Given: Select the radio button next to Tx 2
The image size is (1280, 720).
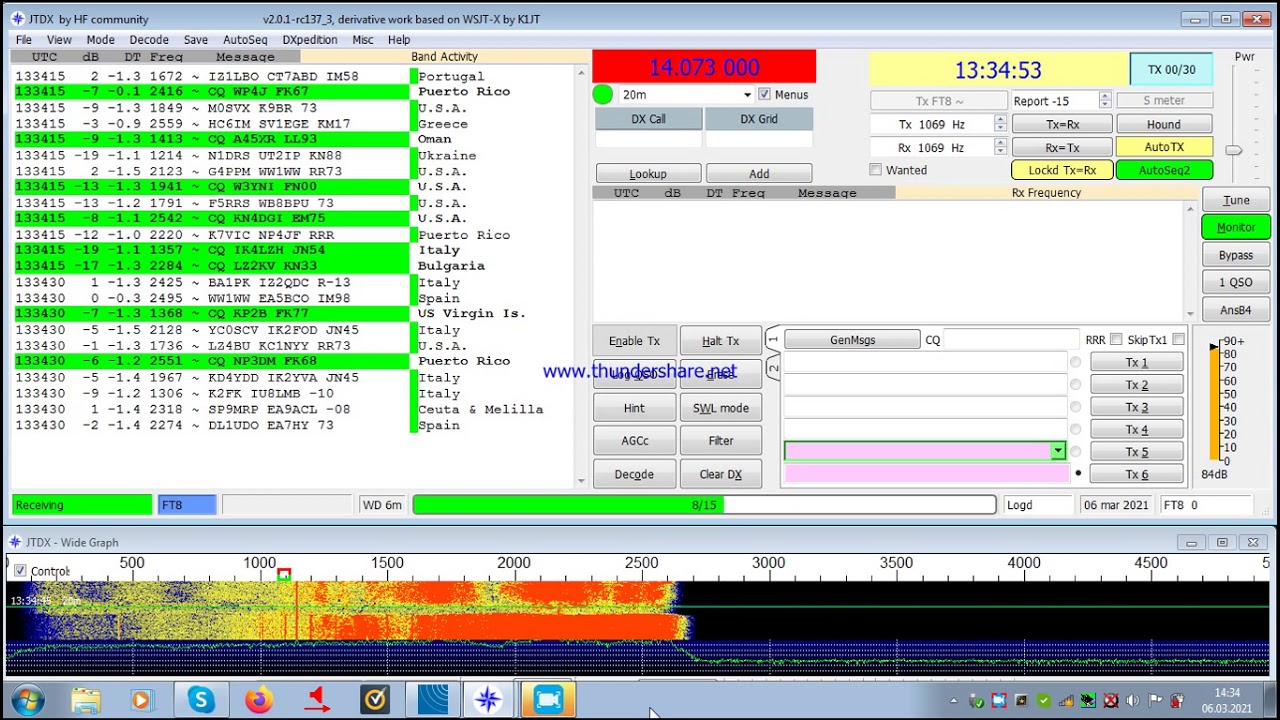Looking at the screenshot, I should [1075, 385].
